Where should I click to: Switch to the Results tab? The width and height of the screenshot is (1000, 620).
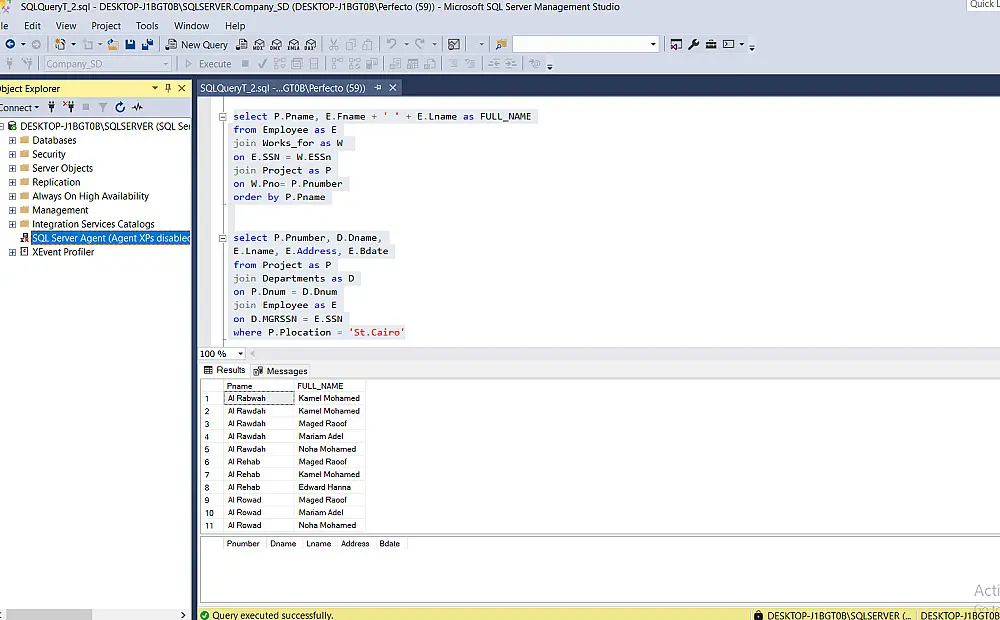point(224,370)
